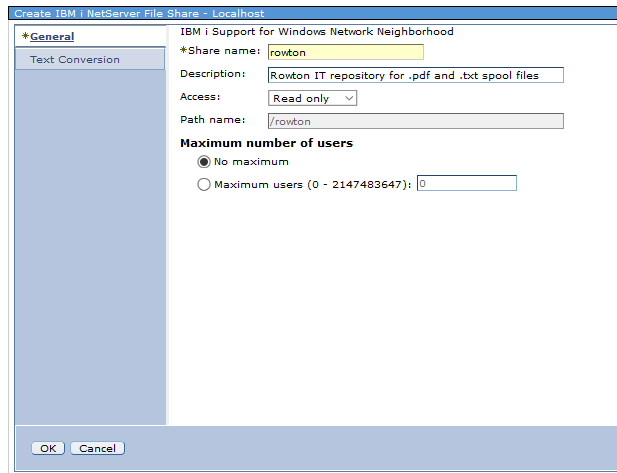Focus the Description text field
This screenshot has width=617, height=473.
(416, 75)
